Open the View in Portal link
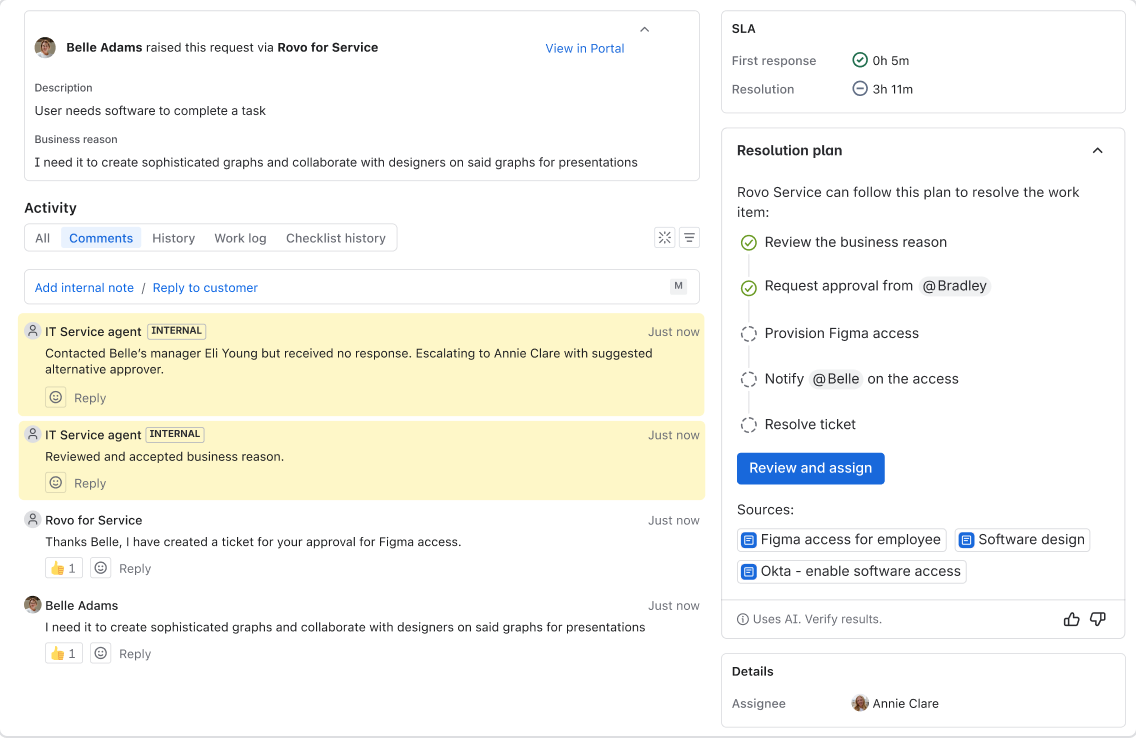The height and width of the screenshot is (738, 1136). pos(584,48)
